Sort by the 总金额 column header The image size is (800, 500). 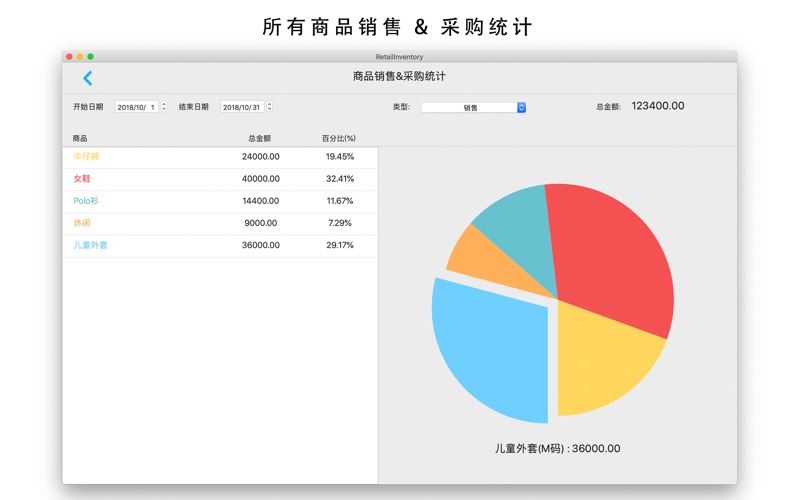point(259,138)
